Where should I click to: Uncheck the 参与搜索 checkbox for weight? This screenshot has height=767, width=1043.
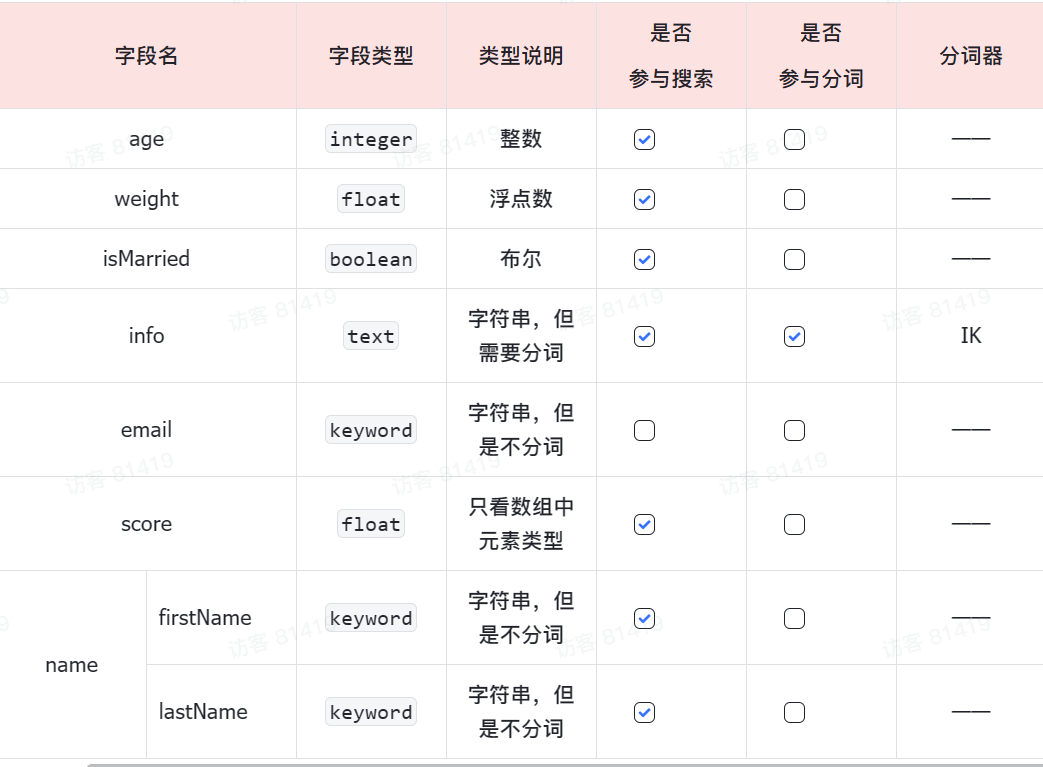click(645, 200)
